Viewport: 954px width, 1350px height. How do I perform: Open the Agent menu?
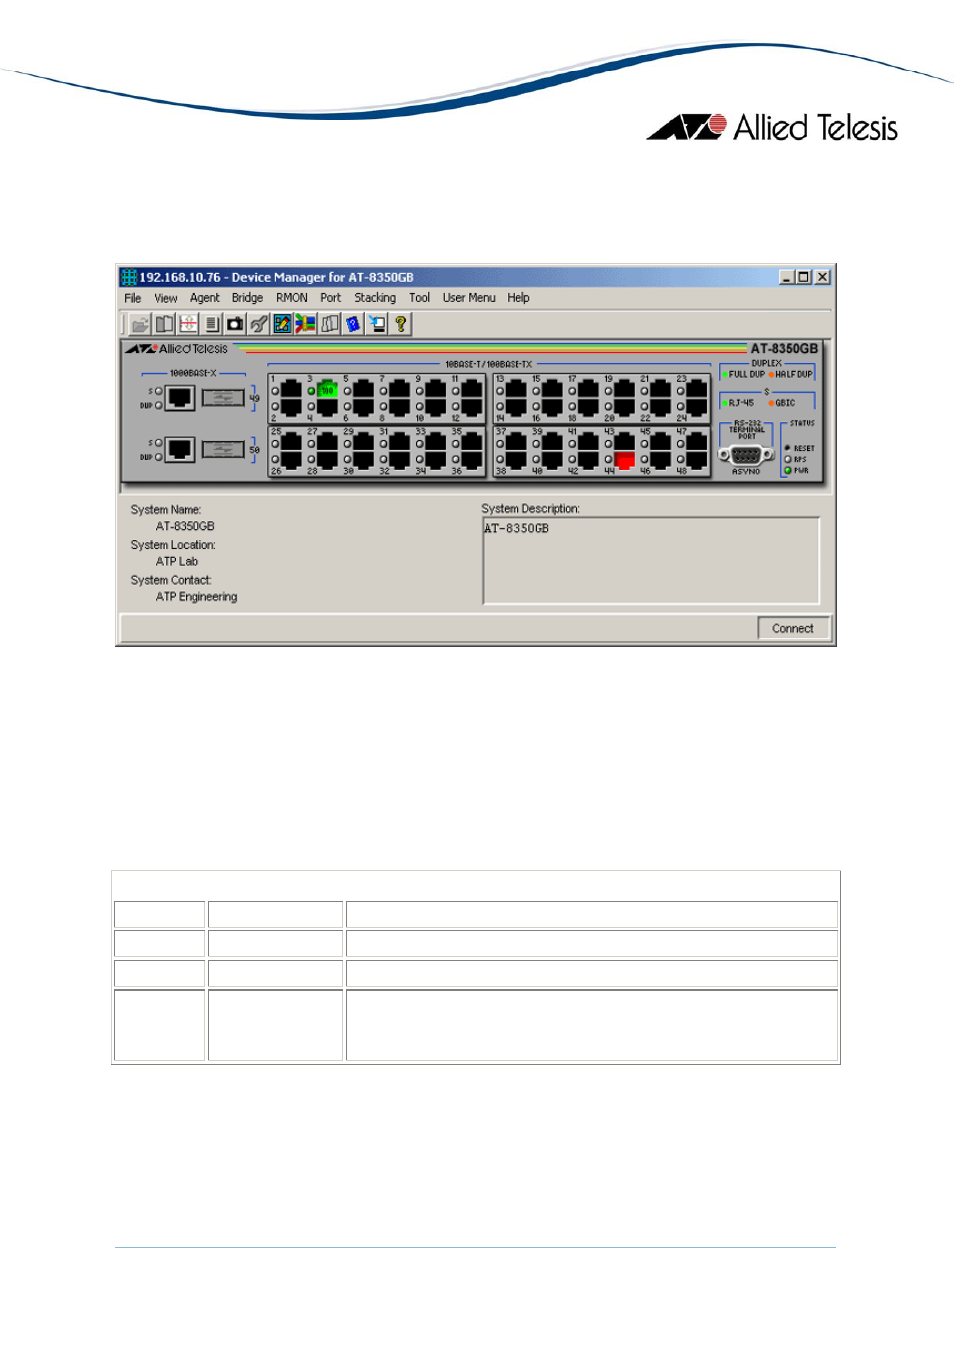coord(205,298)
